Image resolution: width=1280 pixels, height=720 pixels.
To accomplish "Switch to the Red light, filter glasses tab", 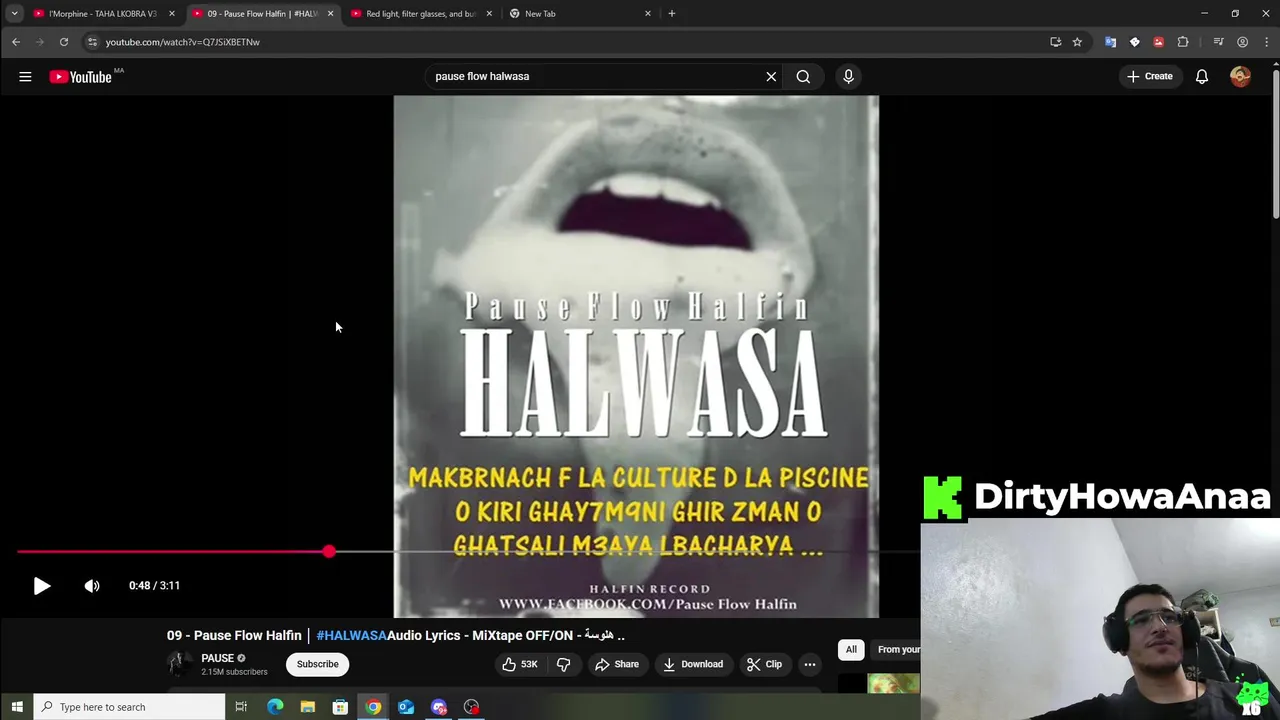I will point(420,14).
